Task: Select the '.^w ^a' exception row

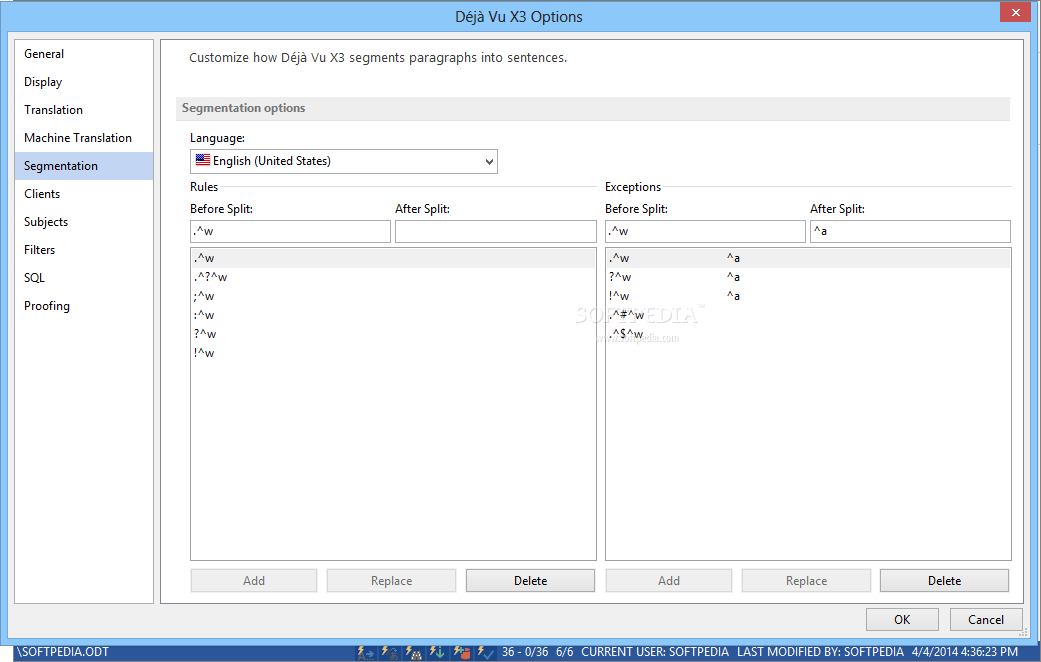Action: (808, 258)
